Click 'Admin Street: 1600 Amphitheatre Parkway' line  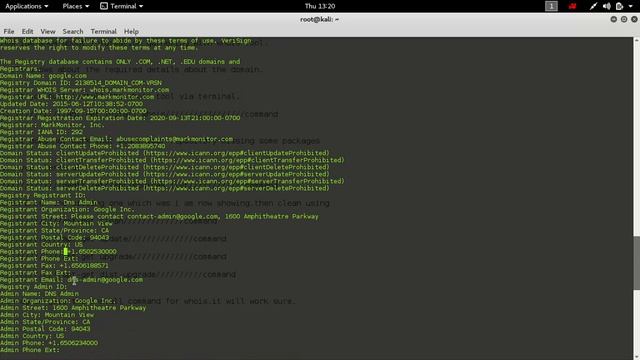tap(73, 308)
